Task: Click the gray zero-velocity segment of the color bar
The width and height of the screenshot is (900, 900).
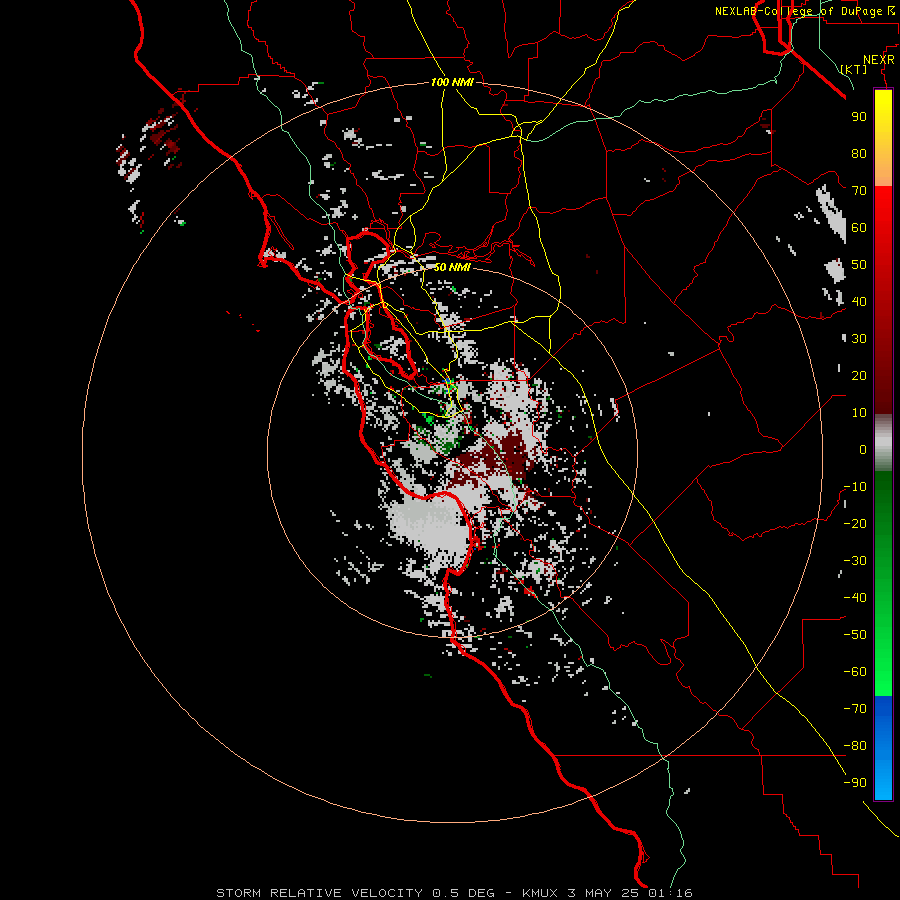Action: point(883,443)
